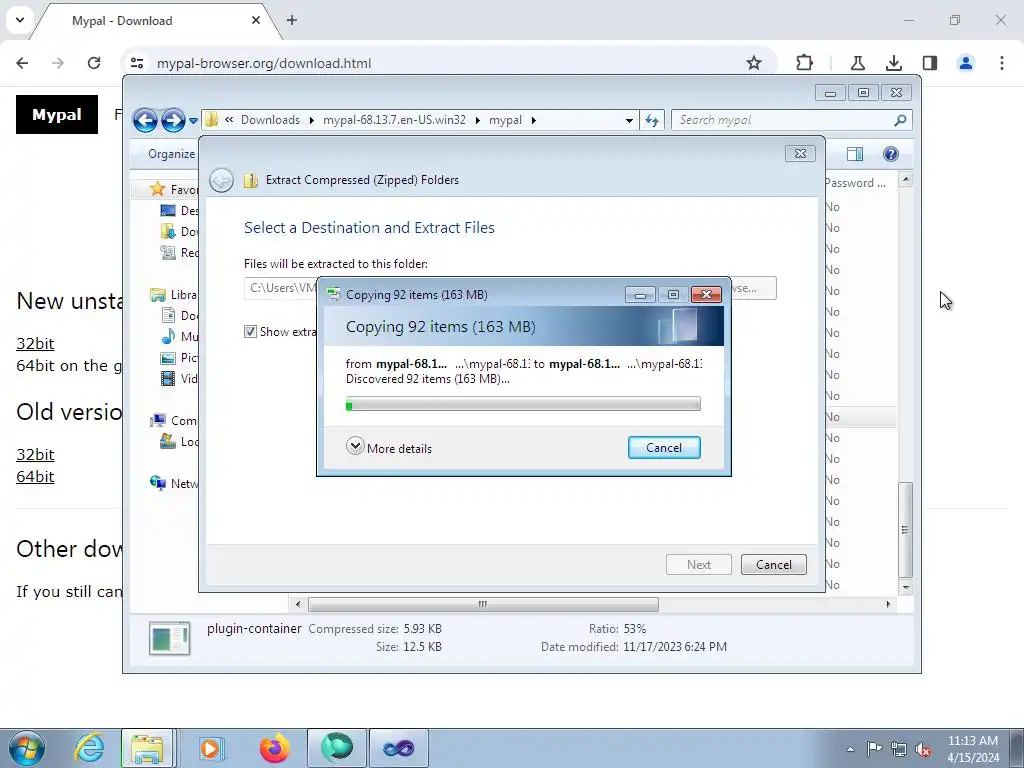Open the Organize menu in Explorer
The width and height of the screenshot is (1024, 768).
click(x=171, y=154)
